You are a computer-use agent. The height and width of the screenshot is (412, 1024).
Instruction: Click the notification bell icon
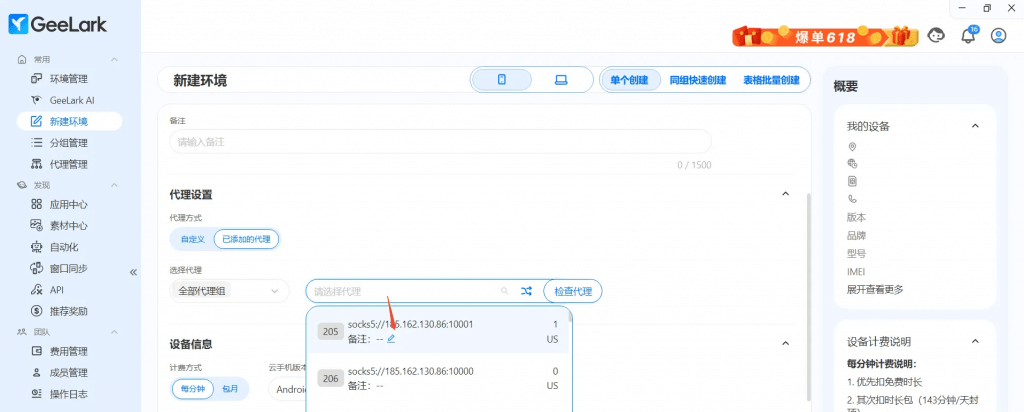point(967,36)
